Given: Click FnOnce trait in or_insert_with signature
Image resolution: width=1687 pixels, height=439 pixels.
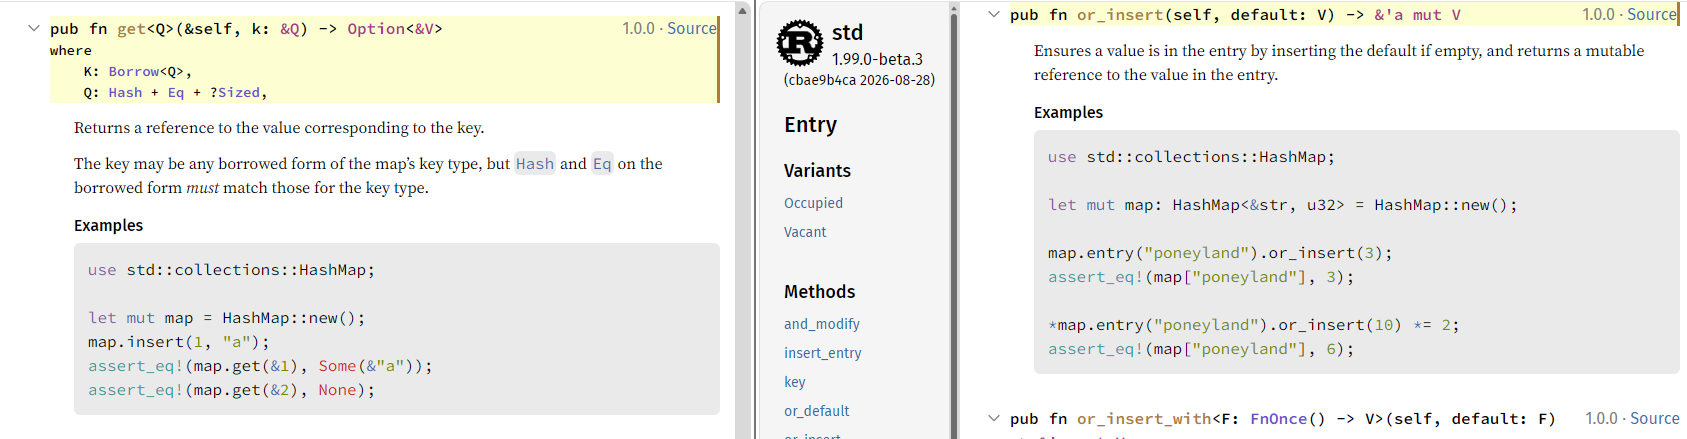Looking at the screenshot, I should pos(1279,419).
